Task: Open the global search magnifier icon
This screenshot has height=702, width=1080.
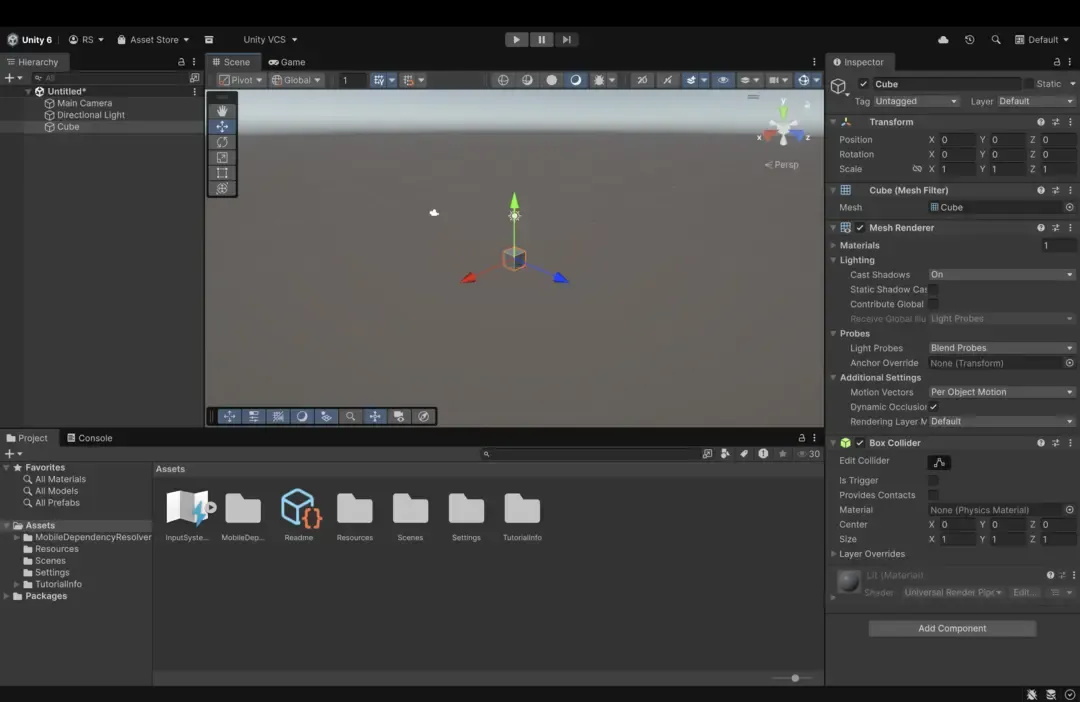Action: [x=996, y=40]
